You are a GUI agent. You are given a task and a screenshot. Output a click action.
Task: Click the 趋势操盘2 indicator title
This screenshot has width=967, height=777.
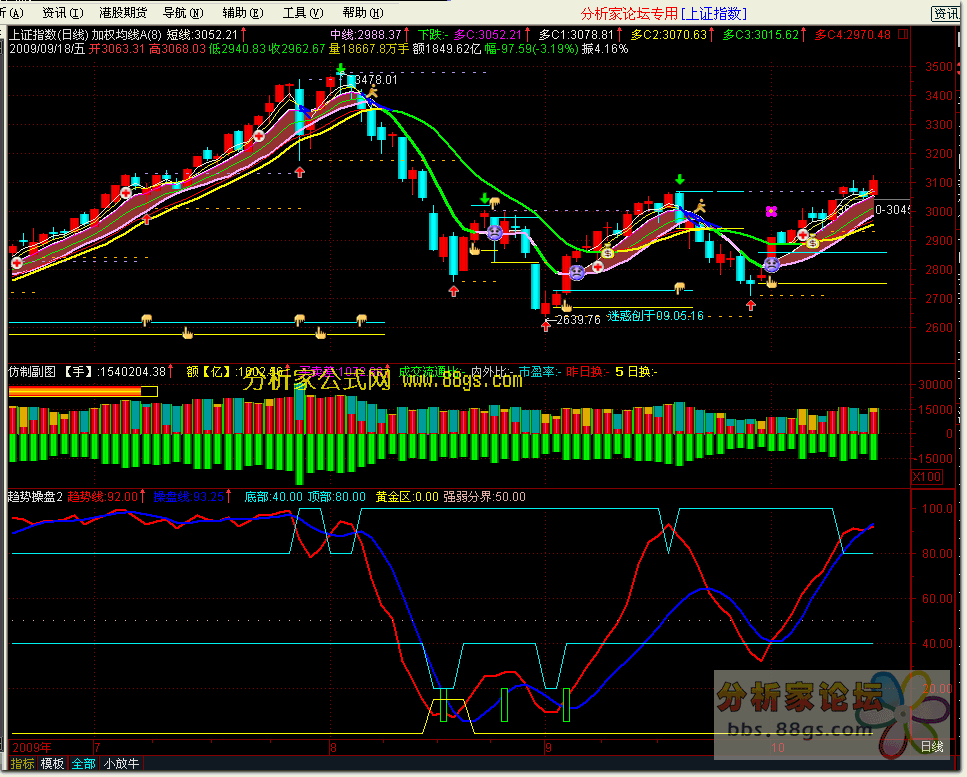click(x=35, y=496)
